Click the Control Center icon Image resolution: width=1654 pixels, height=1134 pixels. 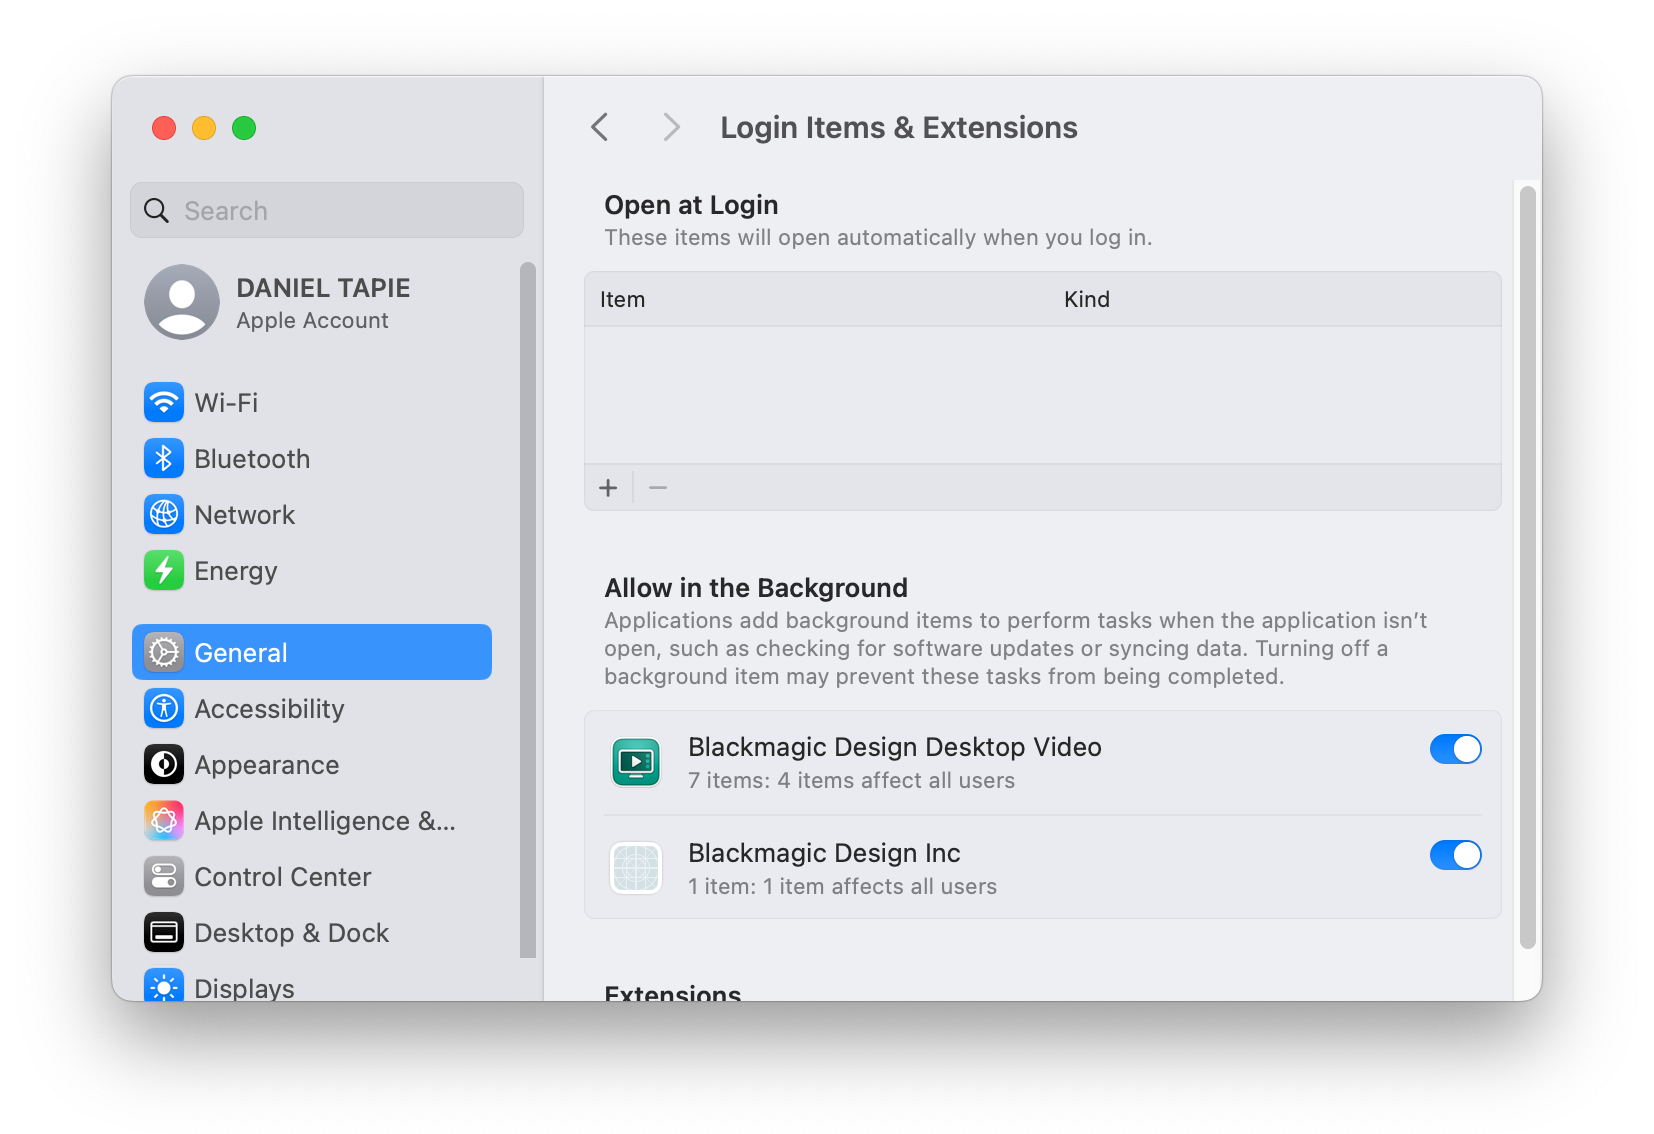click(164, 876)
